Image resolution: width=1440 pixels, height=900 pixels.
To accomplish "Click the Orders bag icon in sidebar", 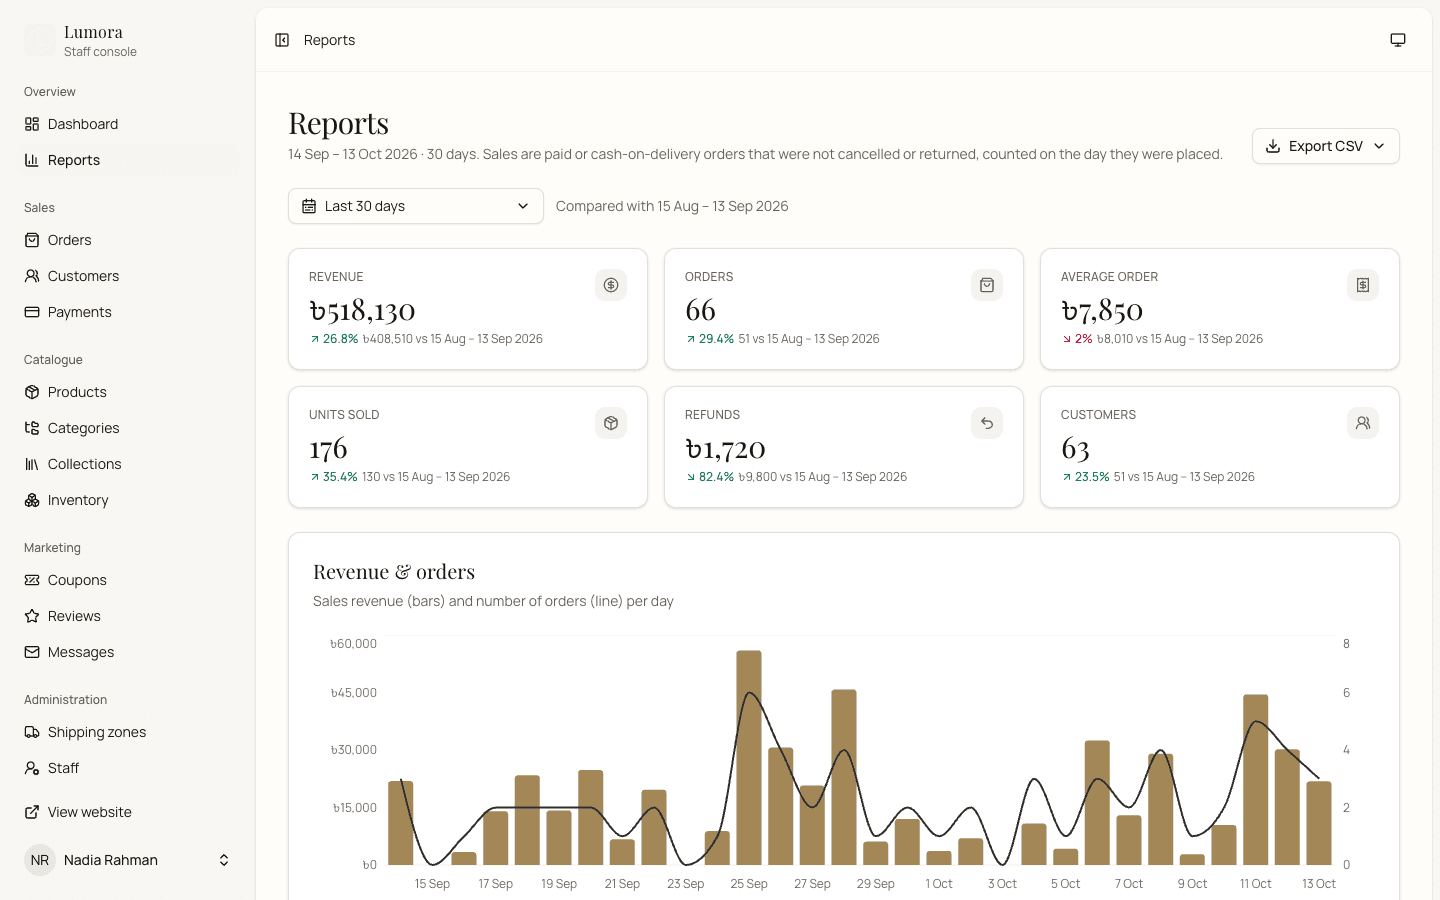I will pyautogui.click(x=32, y=240).
